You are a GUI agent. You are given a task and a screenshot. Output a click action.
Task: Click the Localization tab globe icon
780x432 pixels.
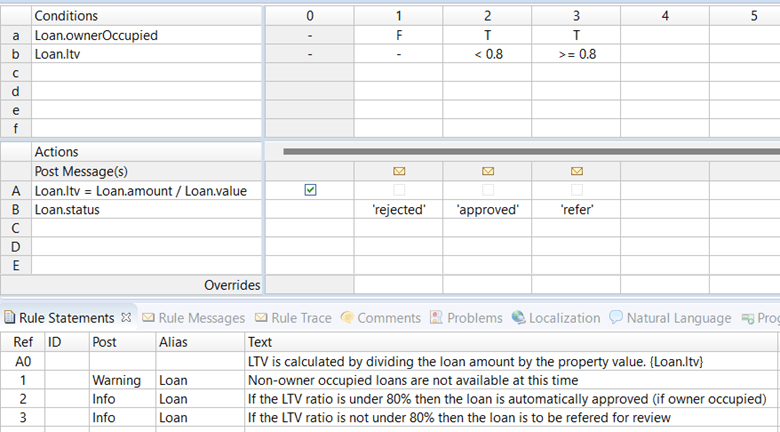(518, 318)
